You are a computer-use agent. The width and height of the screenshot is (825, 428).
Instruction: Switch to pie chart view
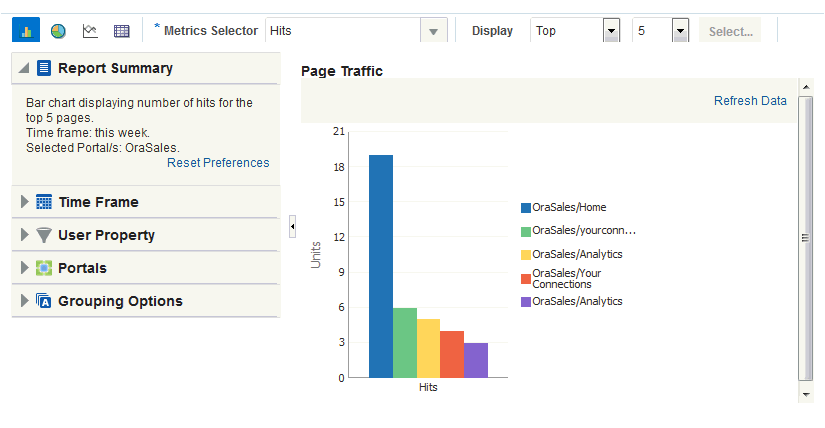click(58, 31)
